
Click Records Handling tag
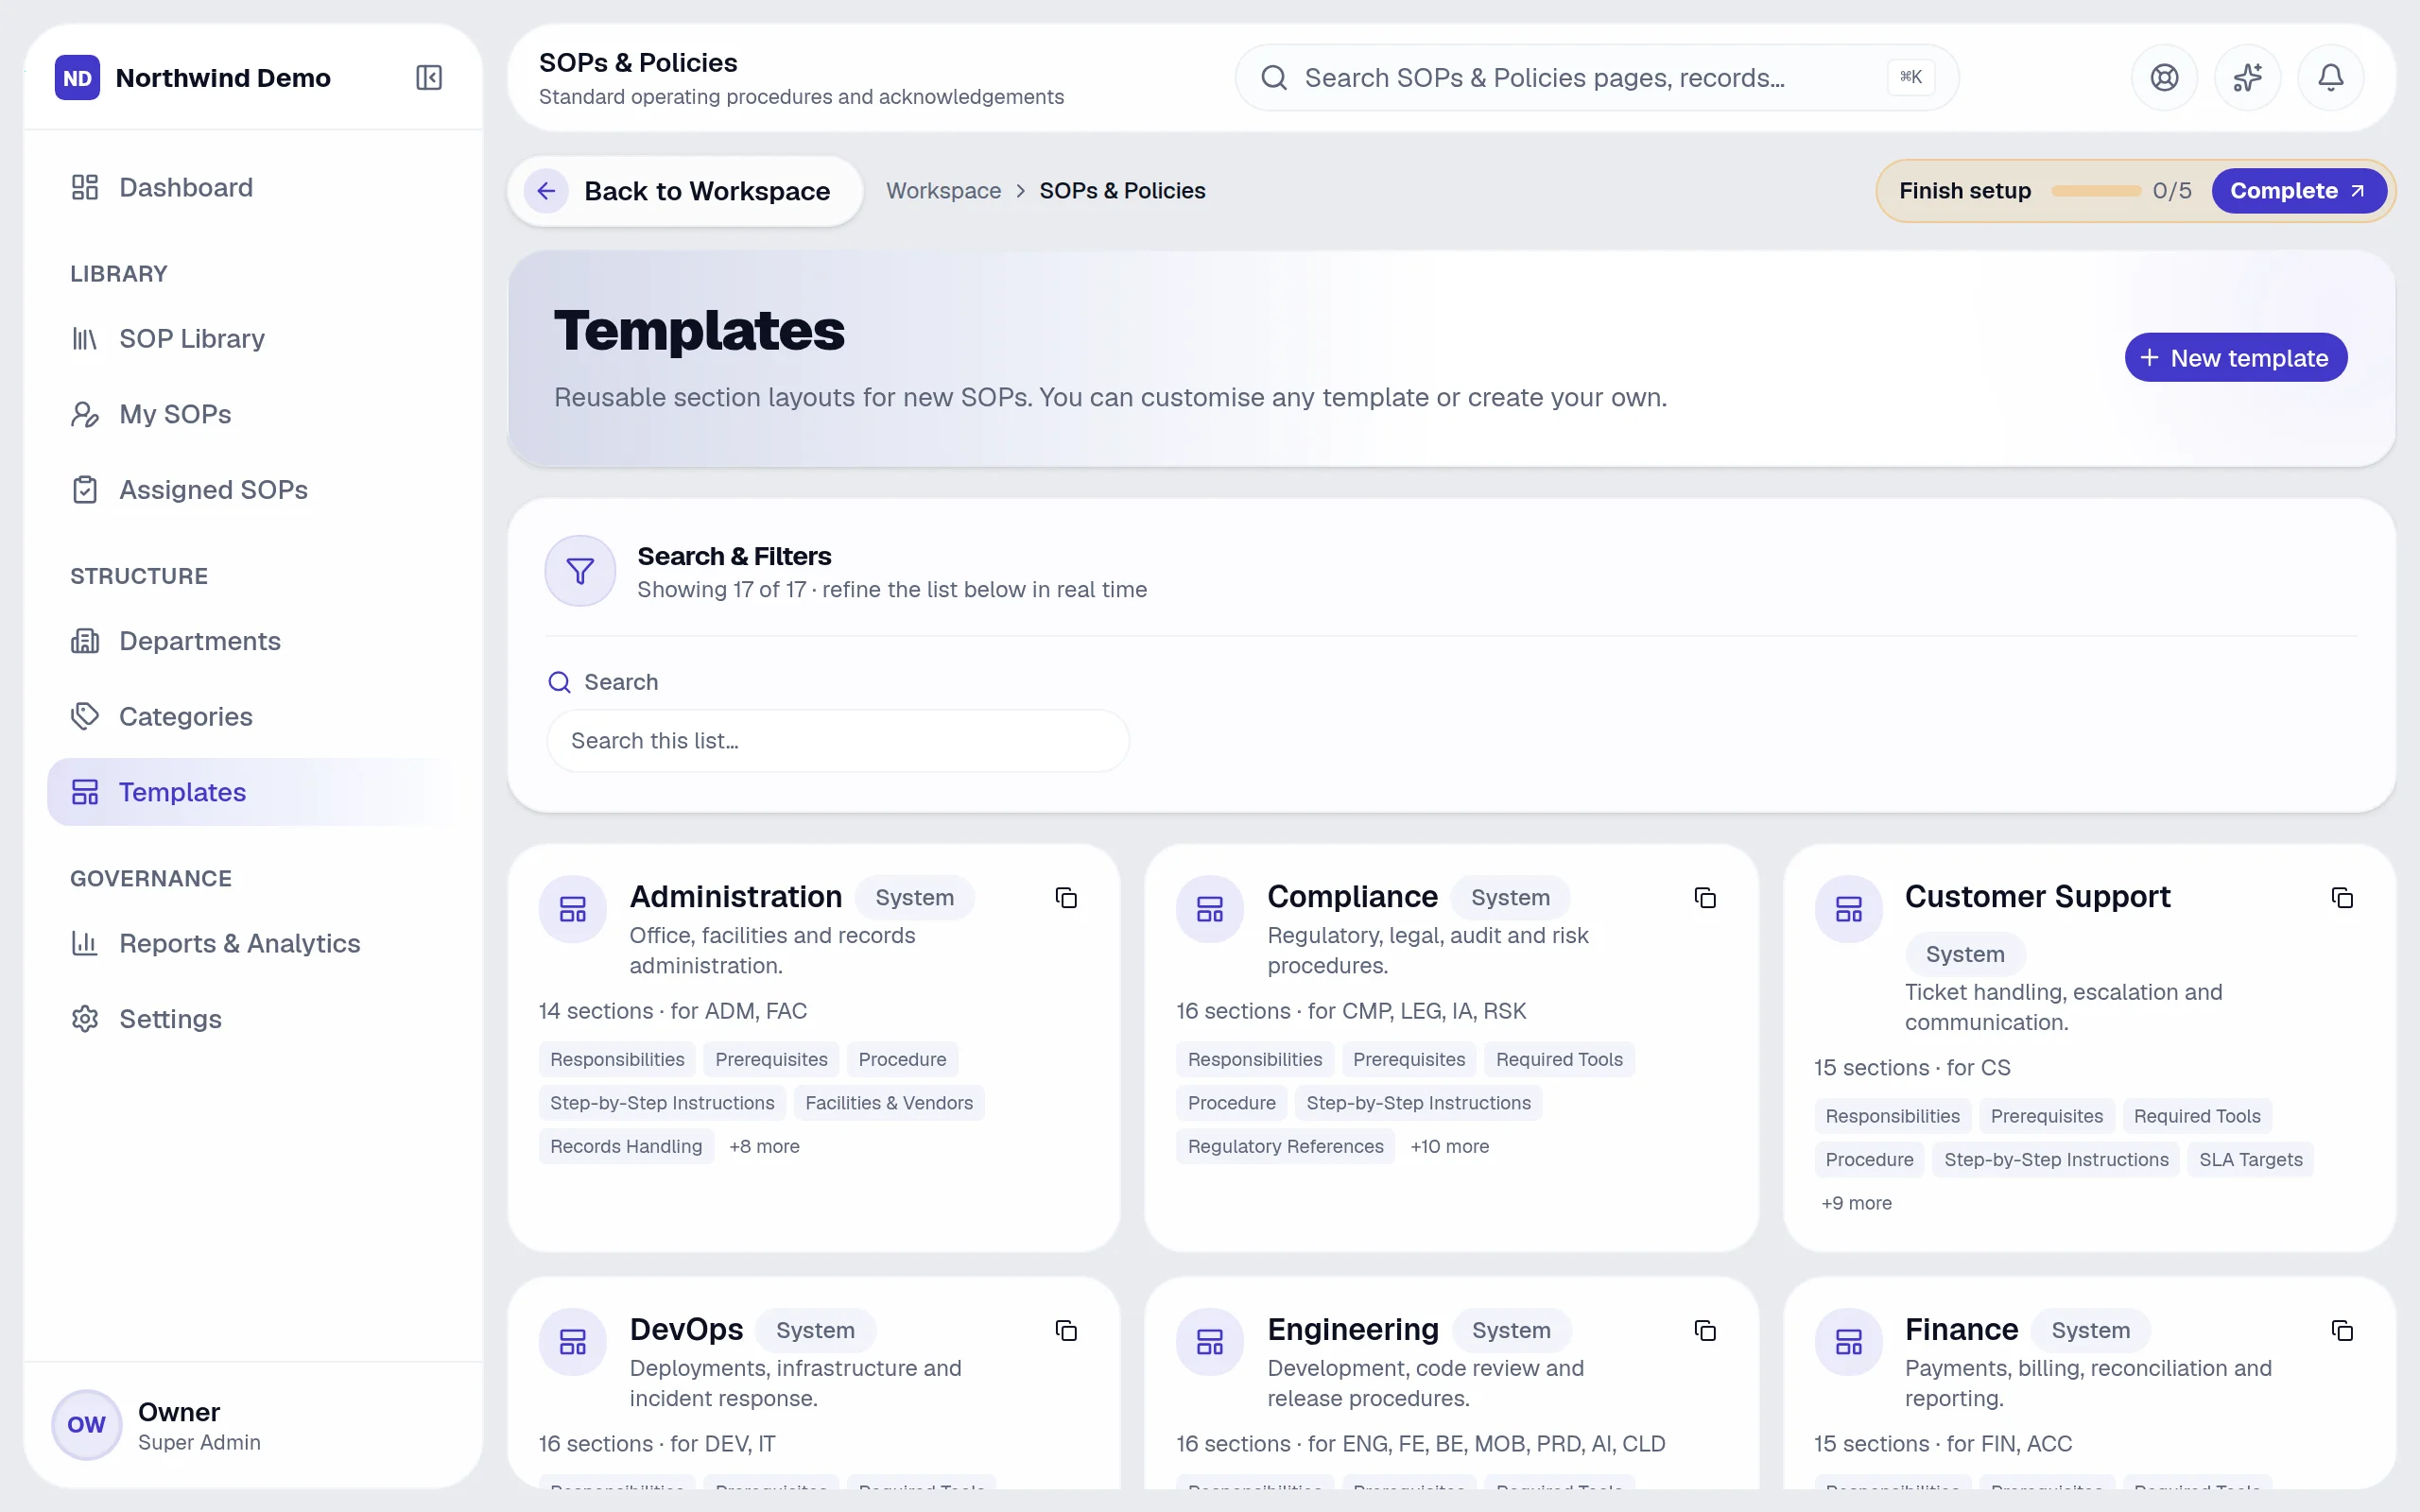point(626,1147)
